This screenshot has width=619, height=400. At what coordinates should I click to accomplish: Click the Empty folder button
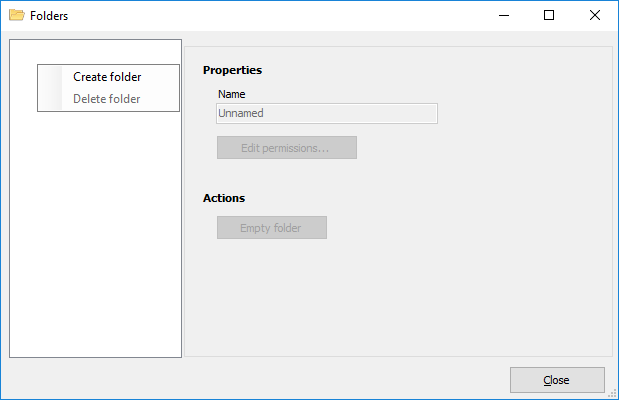[x=272, y=227]
